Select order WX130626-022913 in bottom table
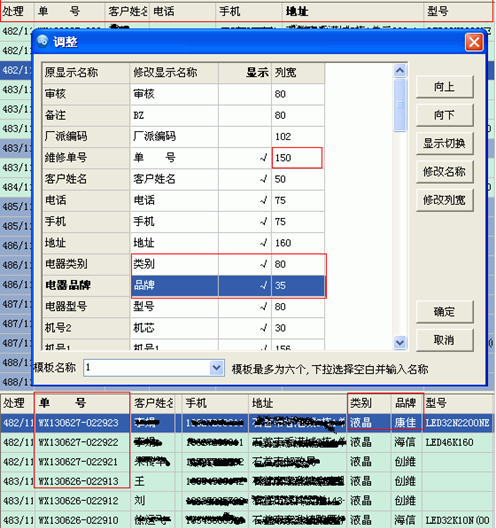Viewport: 496px width, 528px height. tap(82, 482)
